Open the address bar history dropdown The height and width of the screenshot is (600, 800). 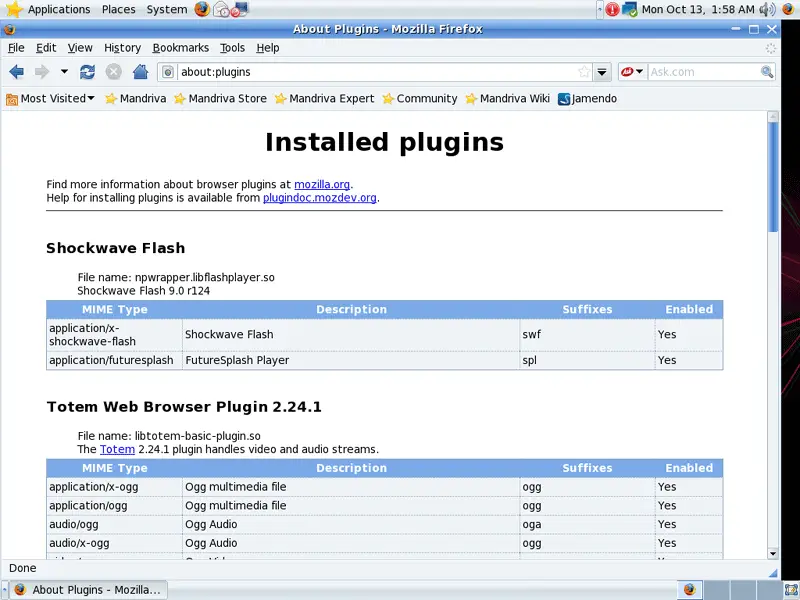tap(602, 72)
